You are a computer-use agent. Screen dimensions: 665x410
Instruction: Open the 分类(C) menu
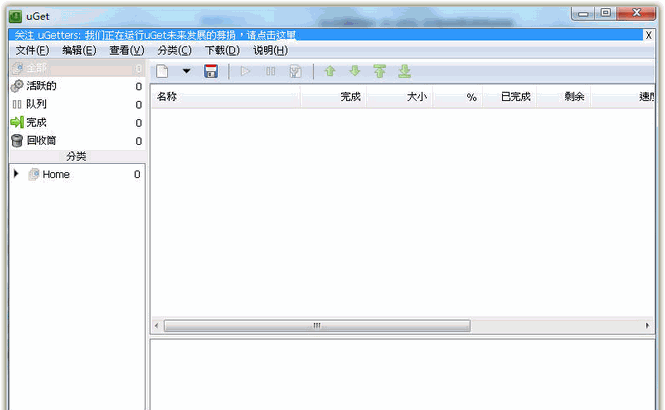click(174, 50)
